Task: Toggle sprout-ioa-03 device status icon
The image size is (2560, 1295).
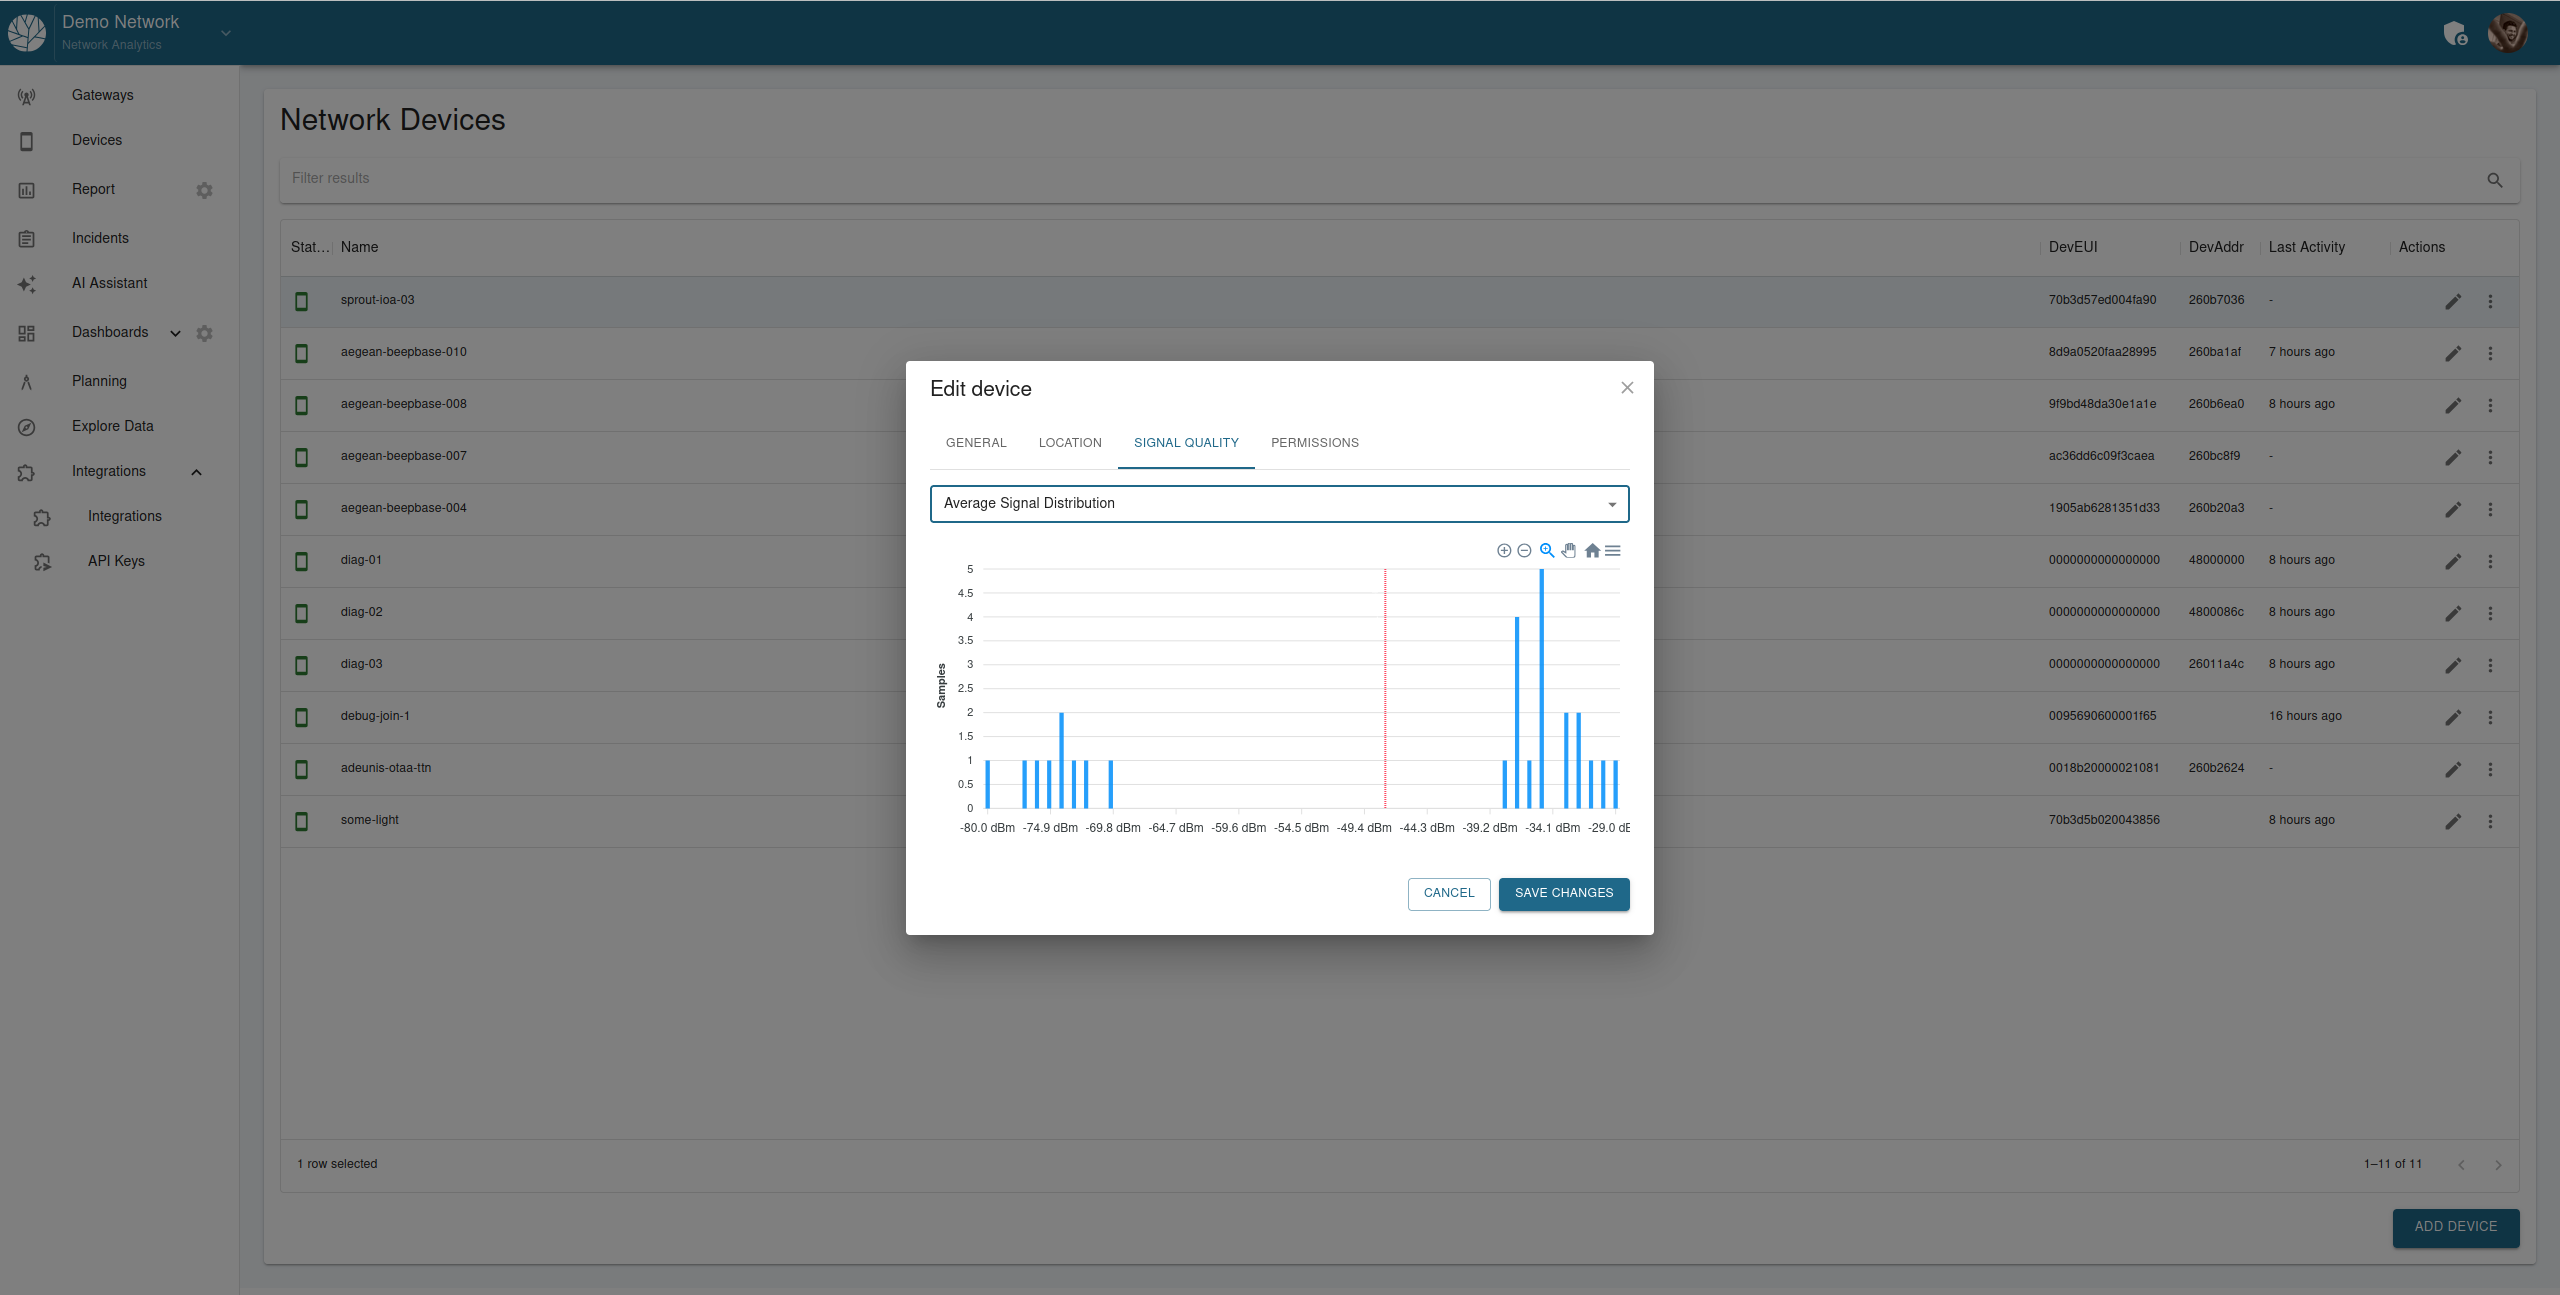Action: [x=301, y=301]
